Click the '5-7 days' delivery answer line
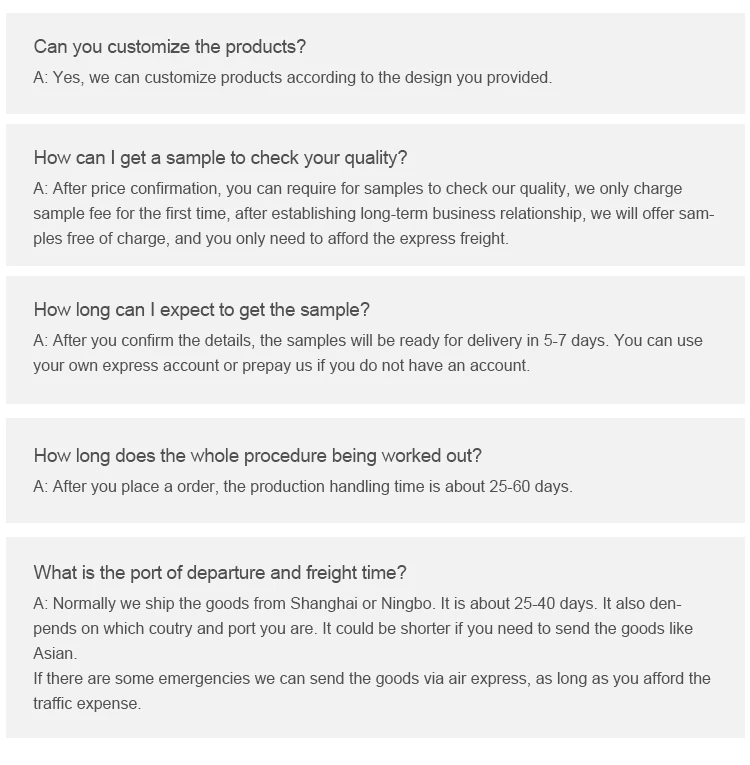Image resolution: width=750 pixels, height=765 pixels. [368, 341]
